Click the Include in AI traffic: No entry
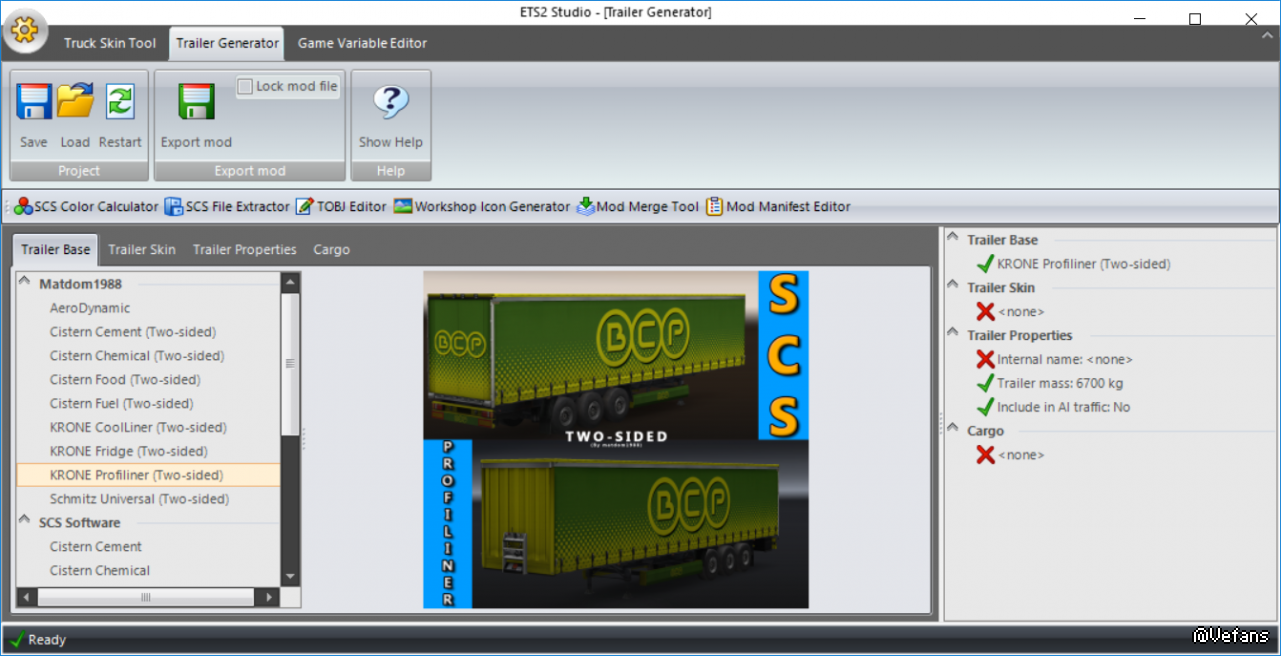This screenshot has width=1281, height=656. [1064, 407]
